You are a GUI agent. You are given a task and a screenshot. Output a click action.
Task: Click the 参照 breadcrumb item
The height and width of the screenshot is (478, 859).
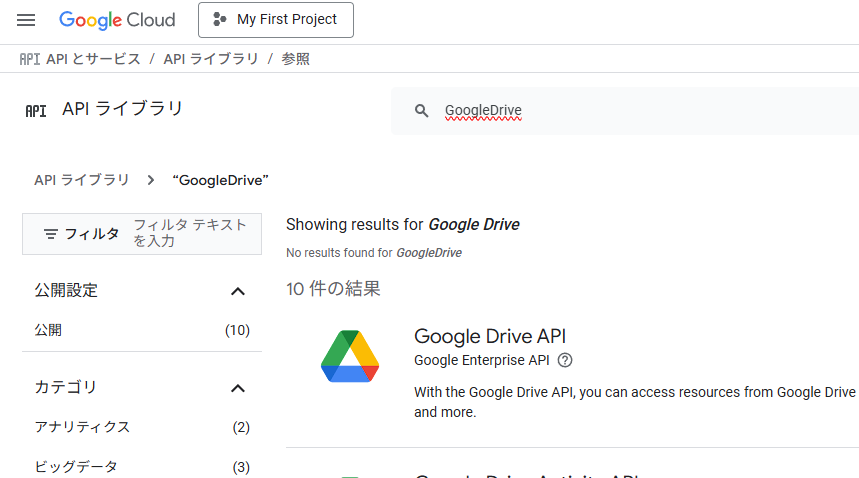(x=296, y=59)
